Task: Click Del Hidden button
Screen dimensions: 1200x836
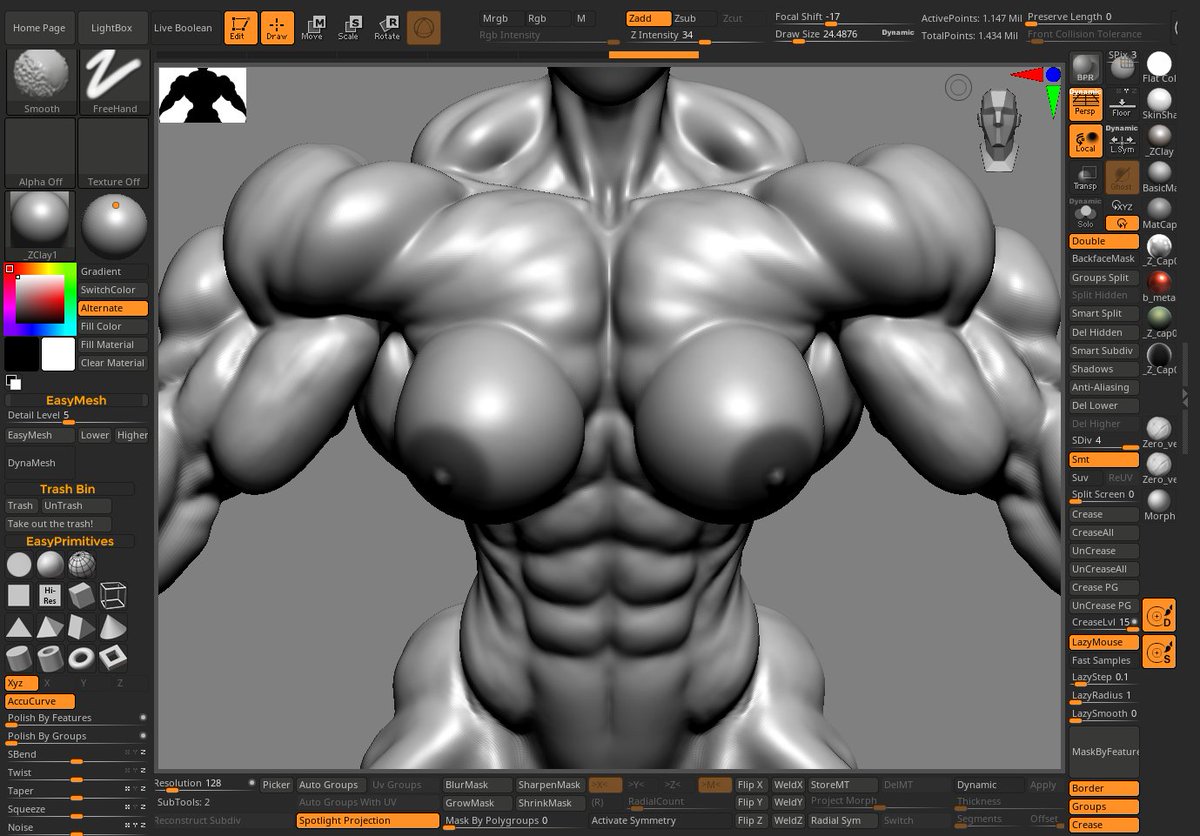Action: [x=1104, y=332]
